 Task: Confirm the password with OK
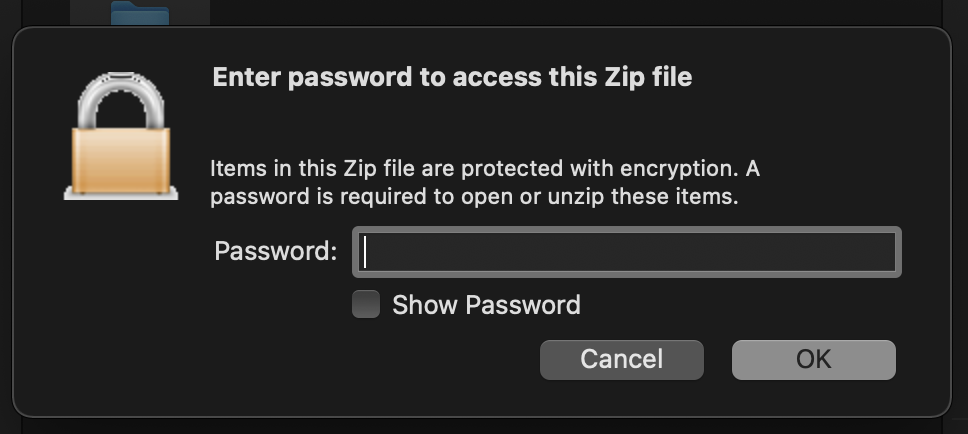pyautogui.click(x=813, y=359)
